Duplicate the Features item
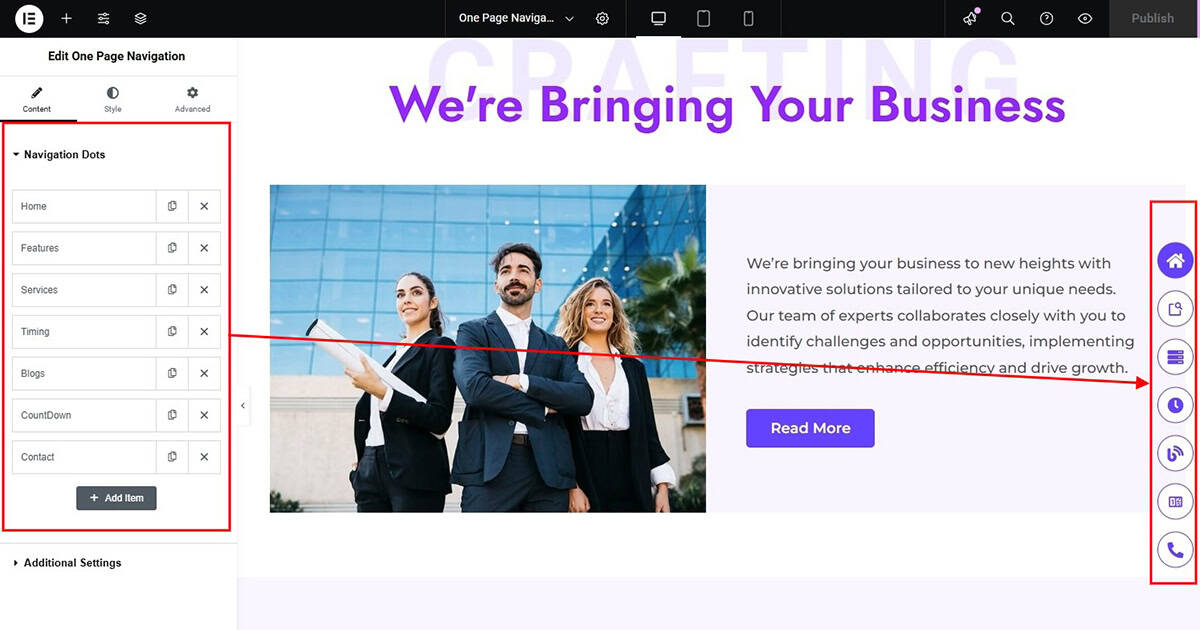Screen dimensions: 1200x630 click(x=172, y=248)
